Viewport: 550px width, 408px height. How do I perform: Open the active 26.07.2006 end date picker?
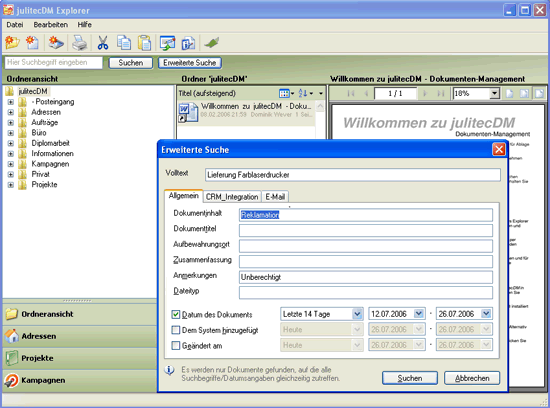(486, 313)
